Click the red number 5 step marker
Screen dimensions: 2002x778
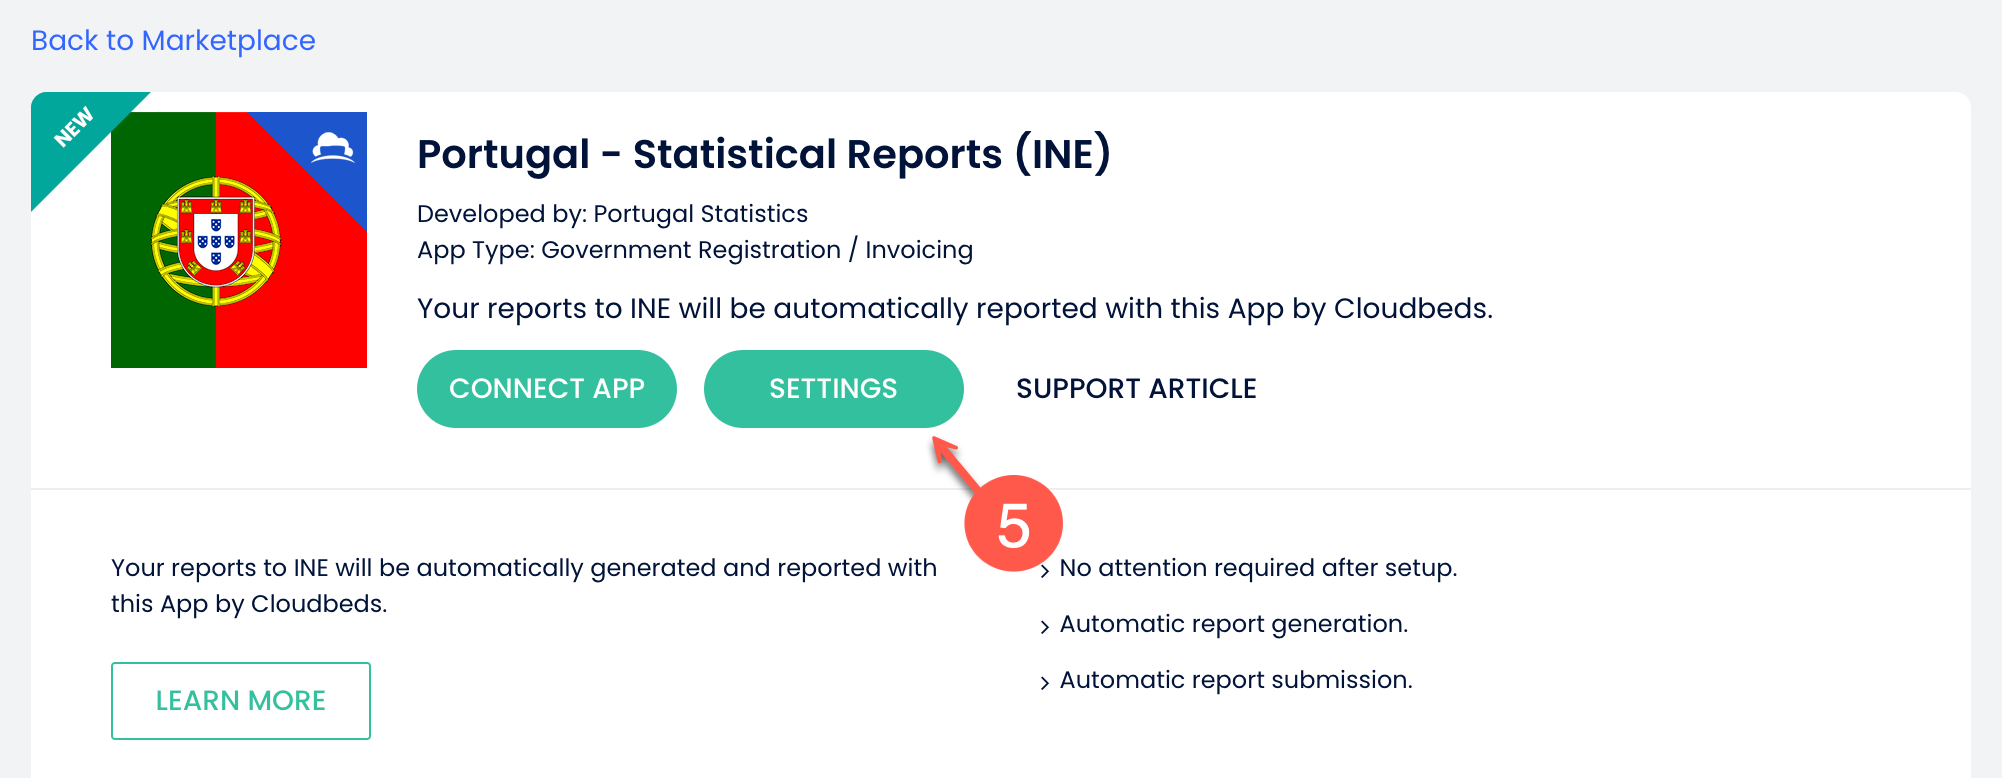coord(1013,524)
